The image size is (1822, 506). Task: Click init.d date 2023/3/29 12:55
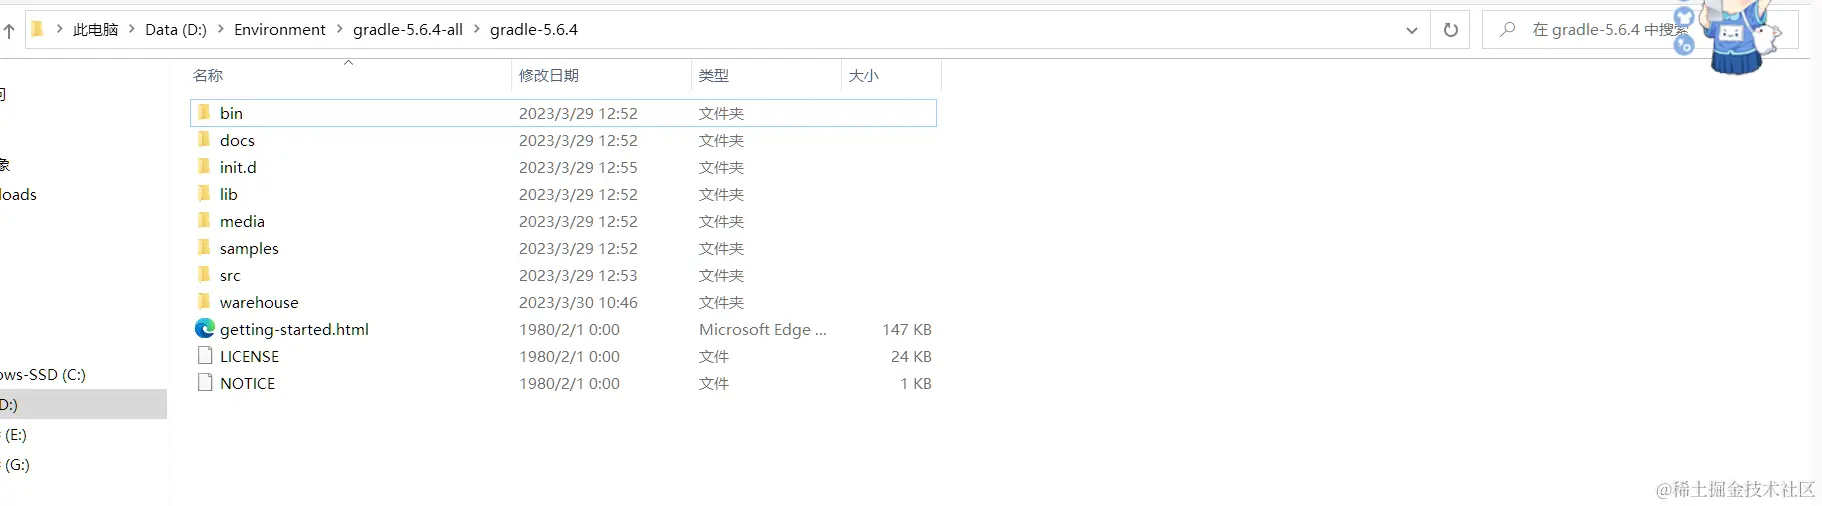click(578, 167)
